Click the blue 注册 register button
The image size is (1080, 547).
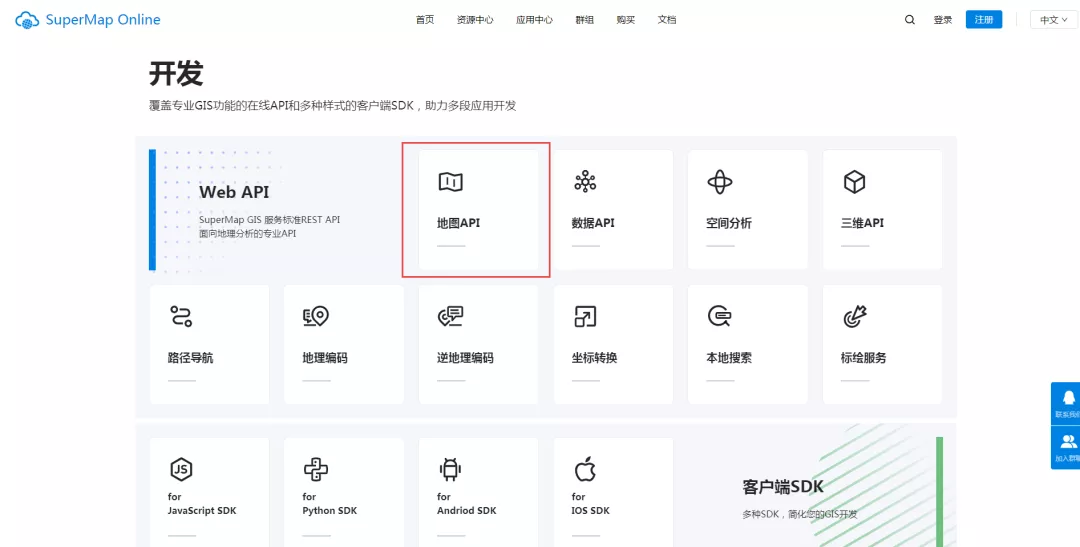pyautogui.click(x=984, y=19)
